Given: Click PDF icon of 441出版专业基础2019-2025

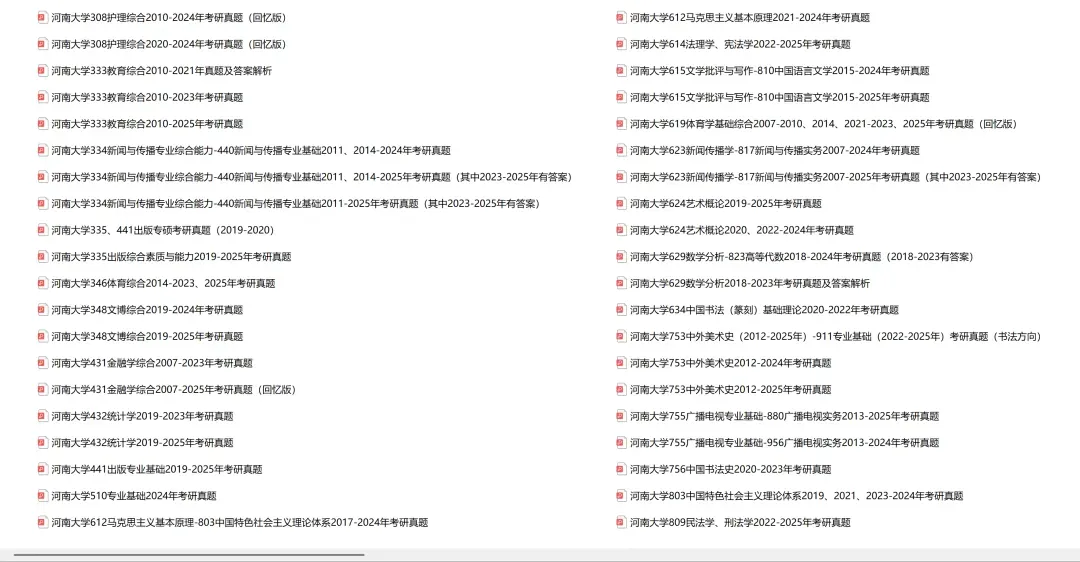Looking at the screenshot, I should pyautogui.click(x=42, y=469).
